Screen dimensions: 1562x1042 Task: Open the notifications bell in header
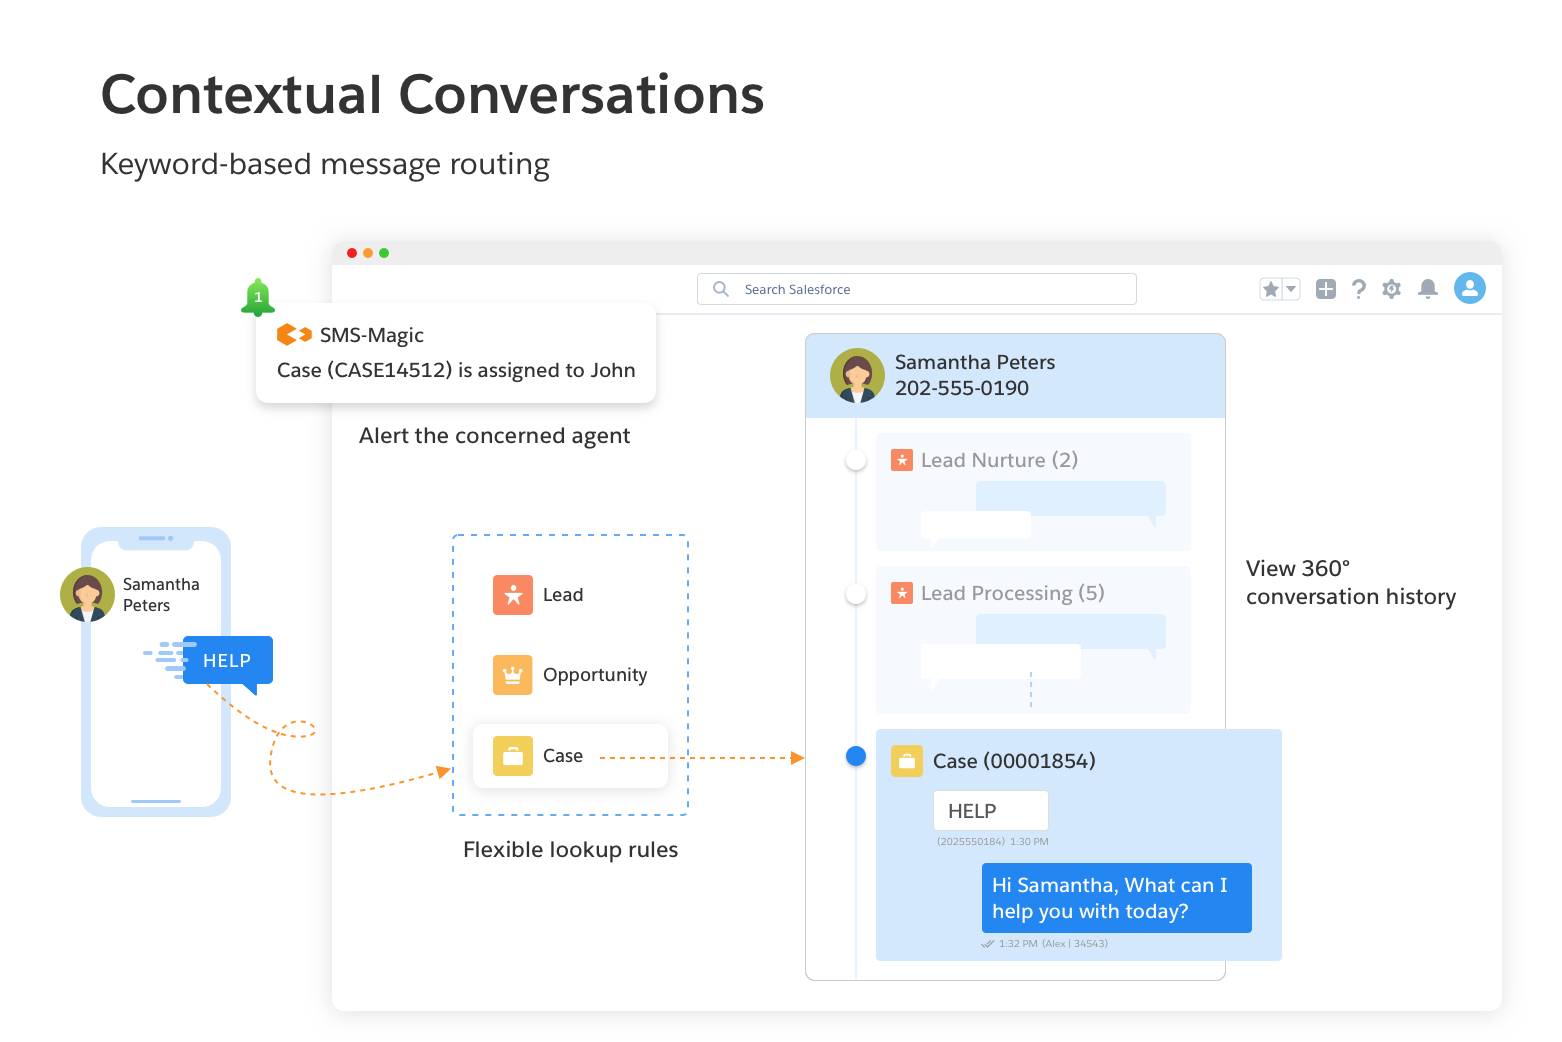click(1428, 289)
